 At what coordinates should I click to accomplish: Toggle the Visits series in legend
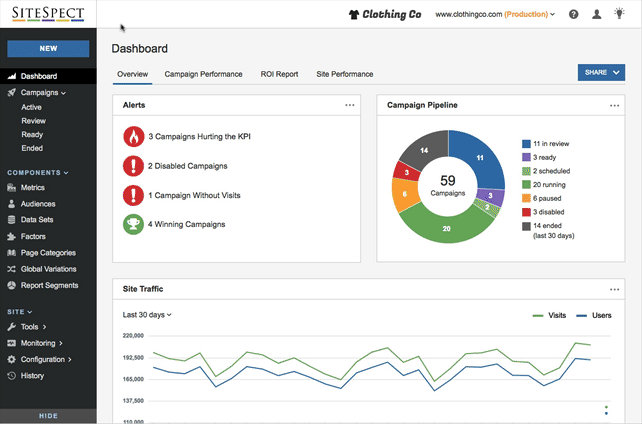(x=549, y=316)
